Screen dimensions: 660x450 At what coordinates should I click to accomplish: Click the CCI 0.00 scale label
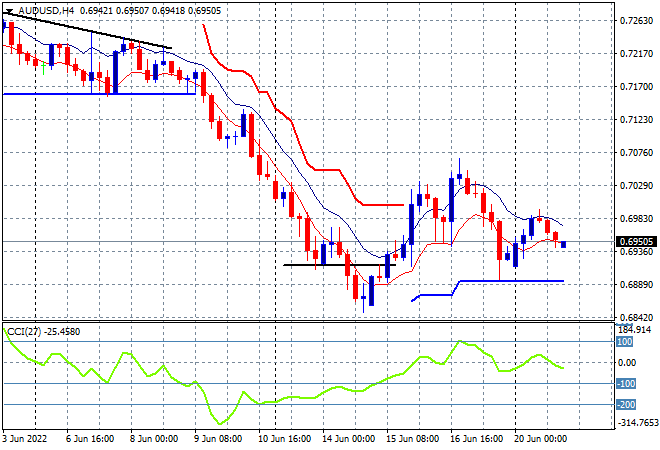tap(627, 362)
